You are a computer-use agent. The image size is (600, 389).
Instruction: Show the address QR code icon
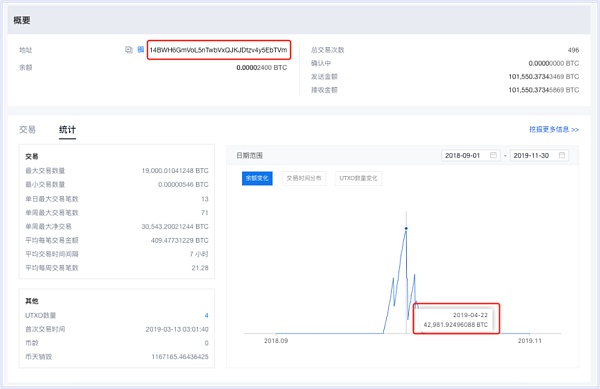coord(141,49)
